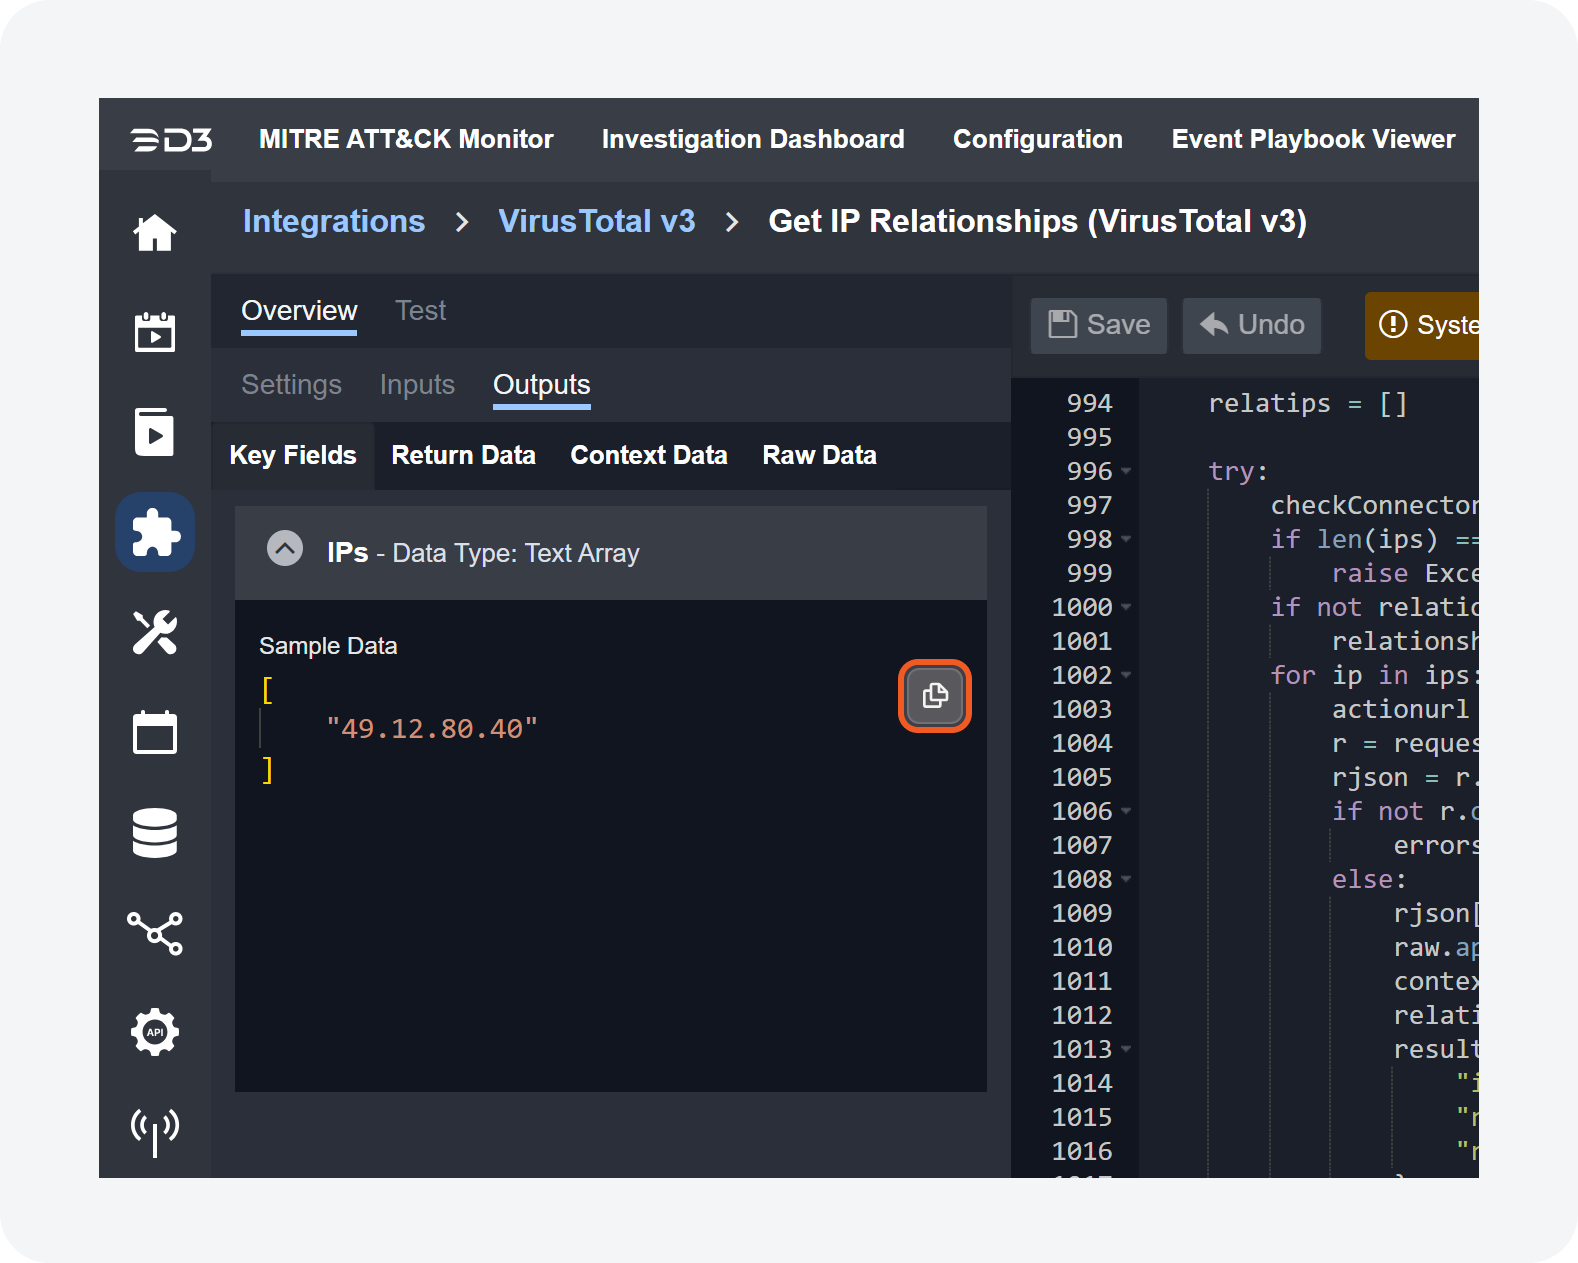
Task: Click the Undo button
Action: 1251,325
